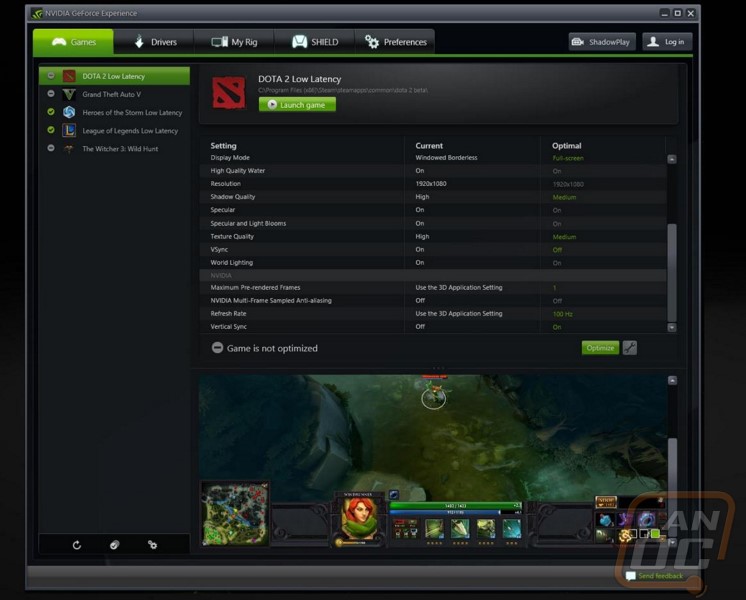The image size is (746, 600).
Task: Open the Preferences tab
Action: coord(395,42)
